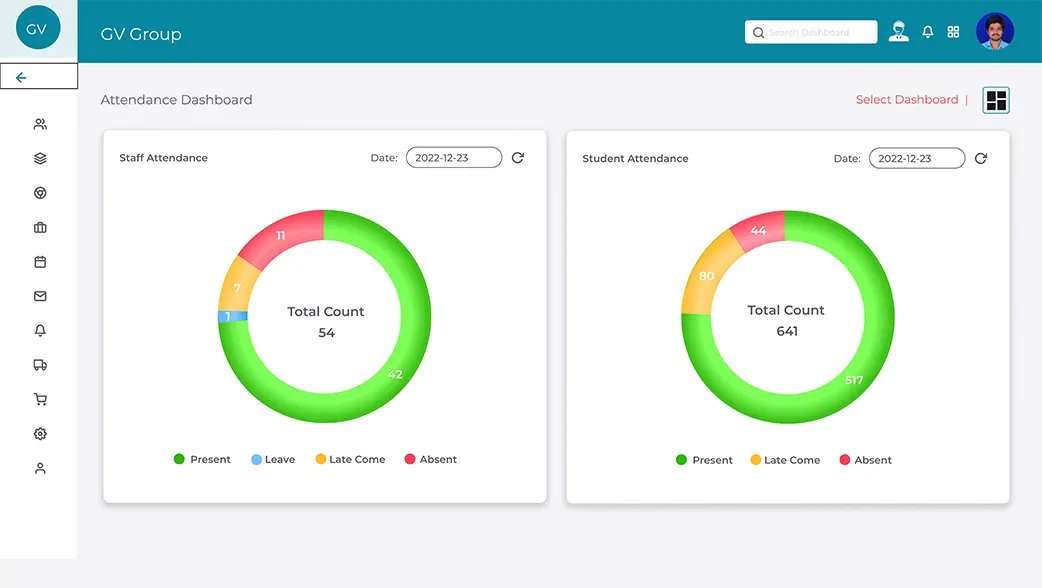The image size is (1042, 588).
Task: Open the mail envelope sidebar icon
Action: pos(40,296)
